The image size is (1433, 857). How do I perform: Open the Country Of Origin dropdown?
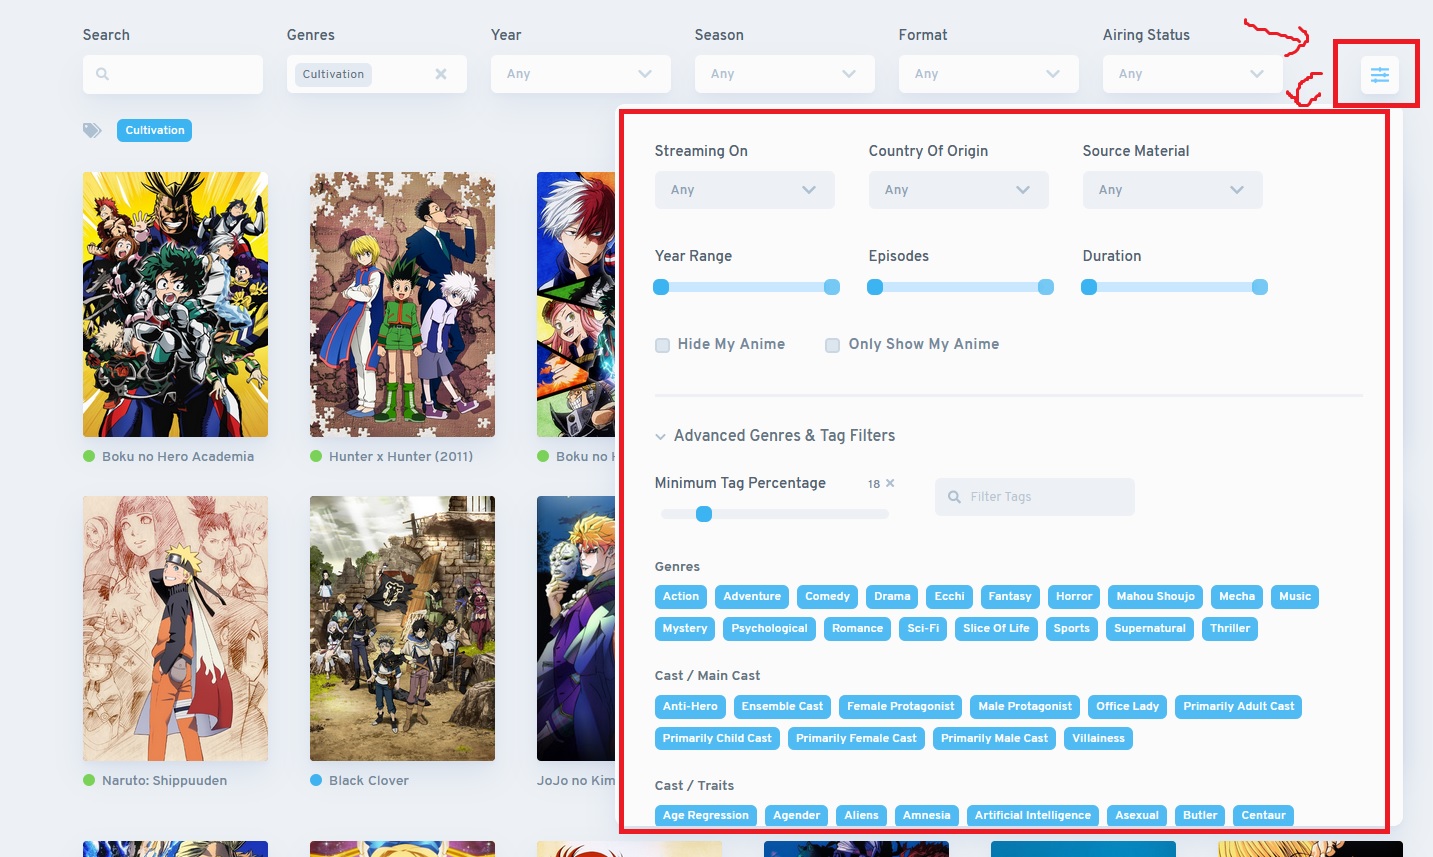click(959, 190)
